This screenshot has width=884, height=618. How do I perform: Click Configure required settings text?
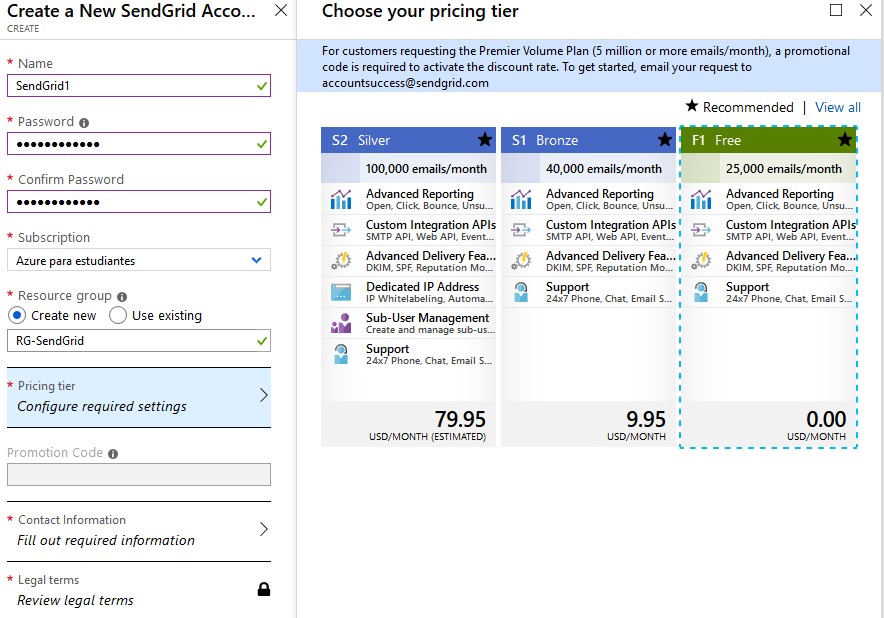[101, 407]
